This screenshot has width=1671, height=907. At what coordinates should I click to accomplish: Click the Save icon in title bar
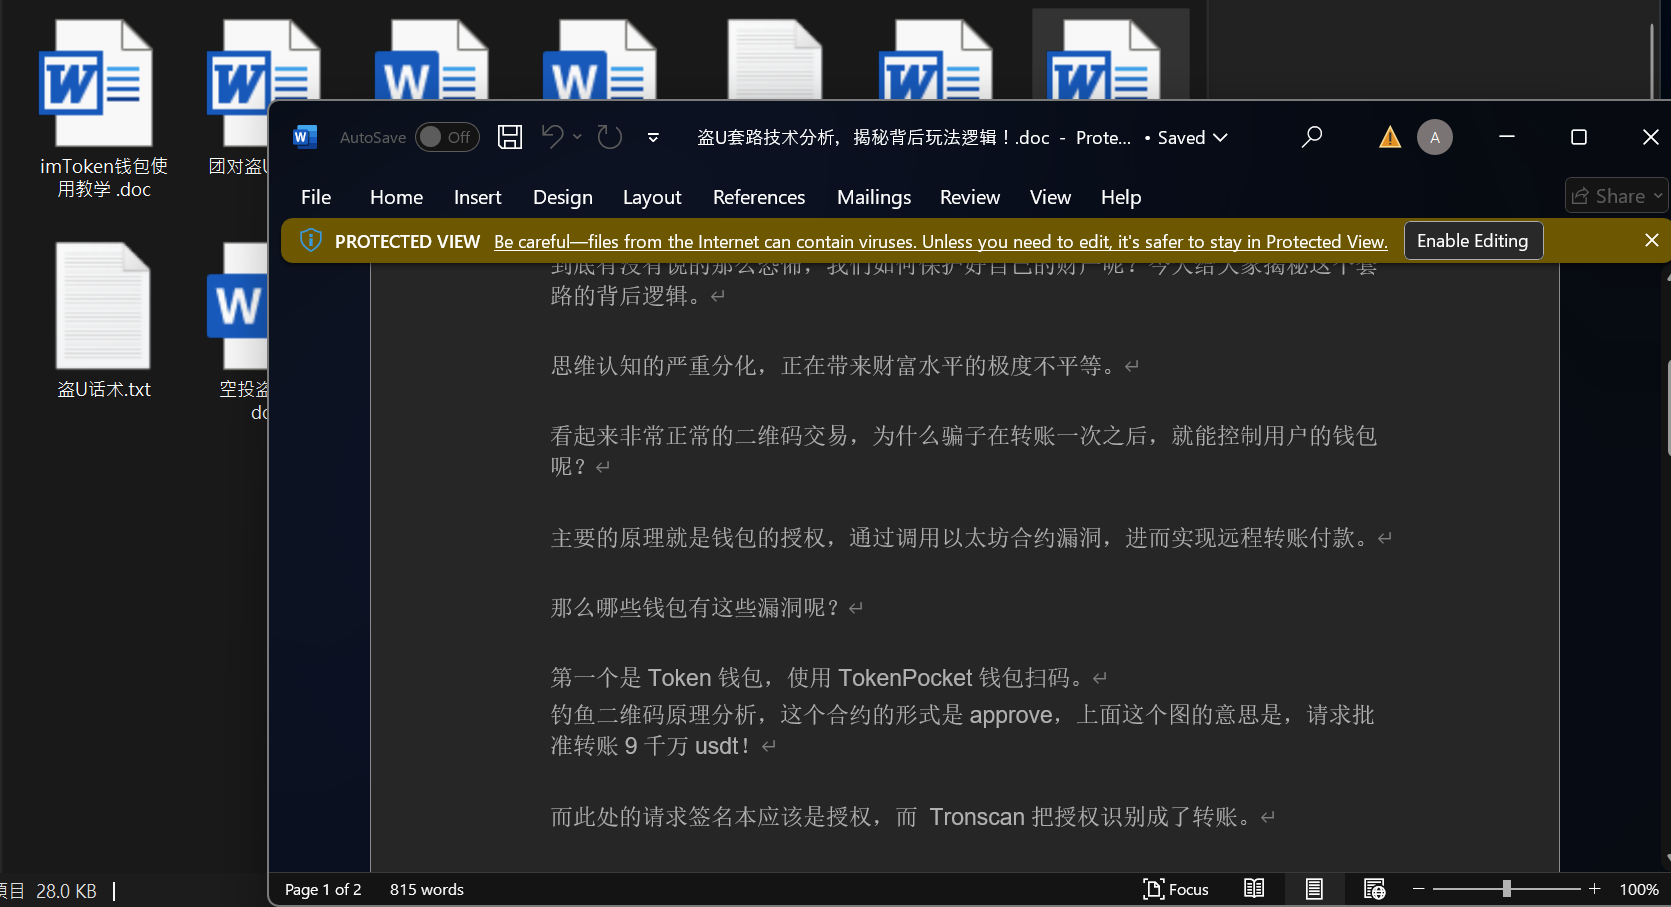tap(510, 137)
